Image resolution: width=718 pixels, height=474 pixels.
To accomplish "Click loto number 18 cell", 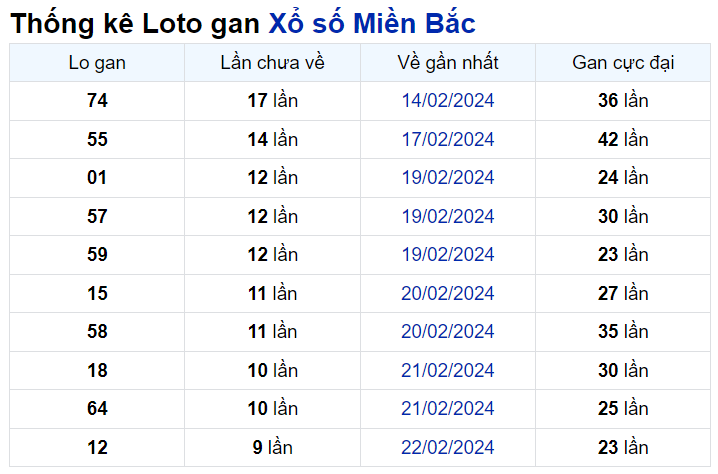I will (x=97, y=371).
